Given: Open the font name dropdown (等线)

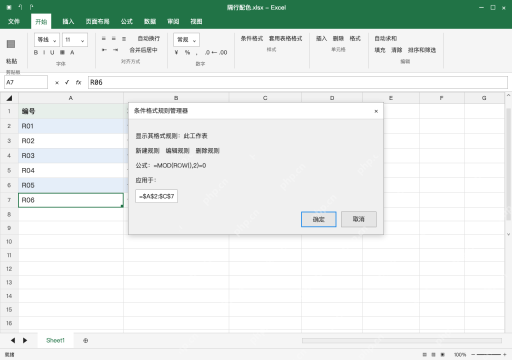Looking at the screenshot, I should pos(47,40).
